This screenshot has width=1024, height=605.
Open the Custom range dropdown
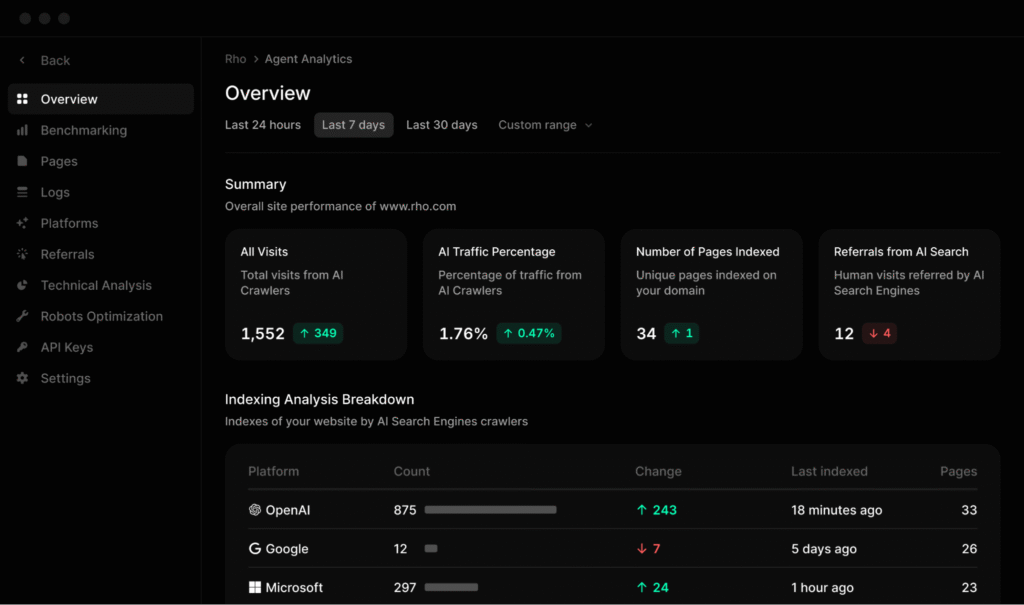545,125
